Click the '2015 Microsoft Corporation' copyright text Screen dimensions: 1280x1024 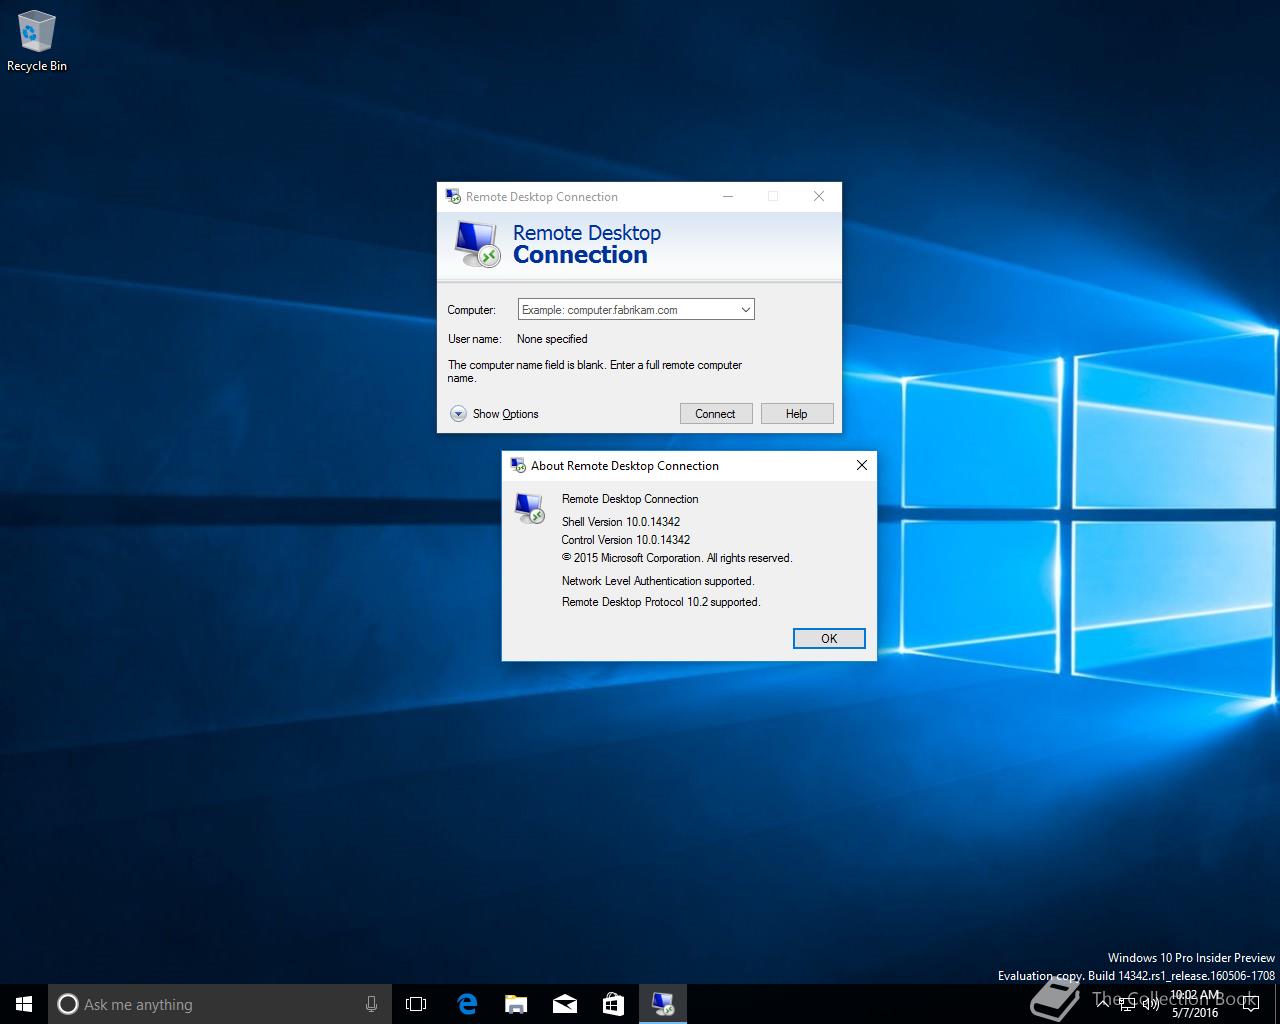click(x=677, y=558)
